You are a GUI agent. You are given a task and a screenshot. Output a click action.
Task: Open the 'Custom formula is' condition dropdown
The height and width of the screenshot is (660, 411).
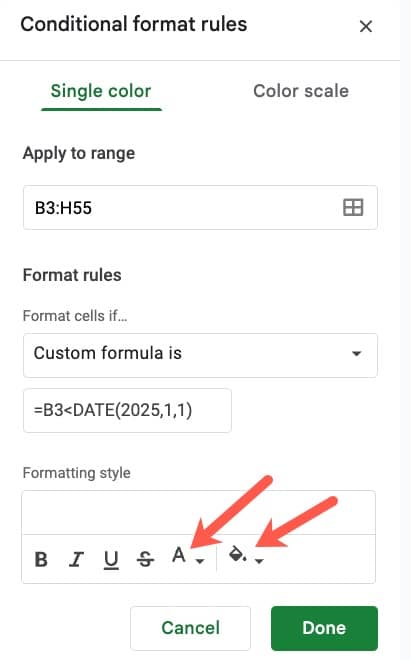(x=200, y=355)
